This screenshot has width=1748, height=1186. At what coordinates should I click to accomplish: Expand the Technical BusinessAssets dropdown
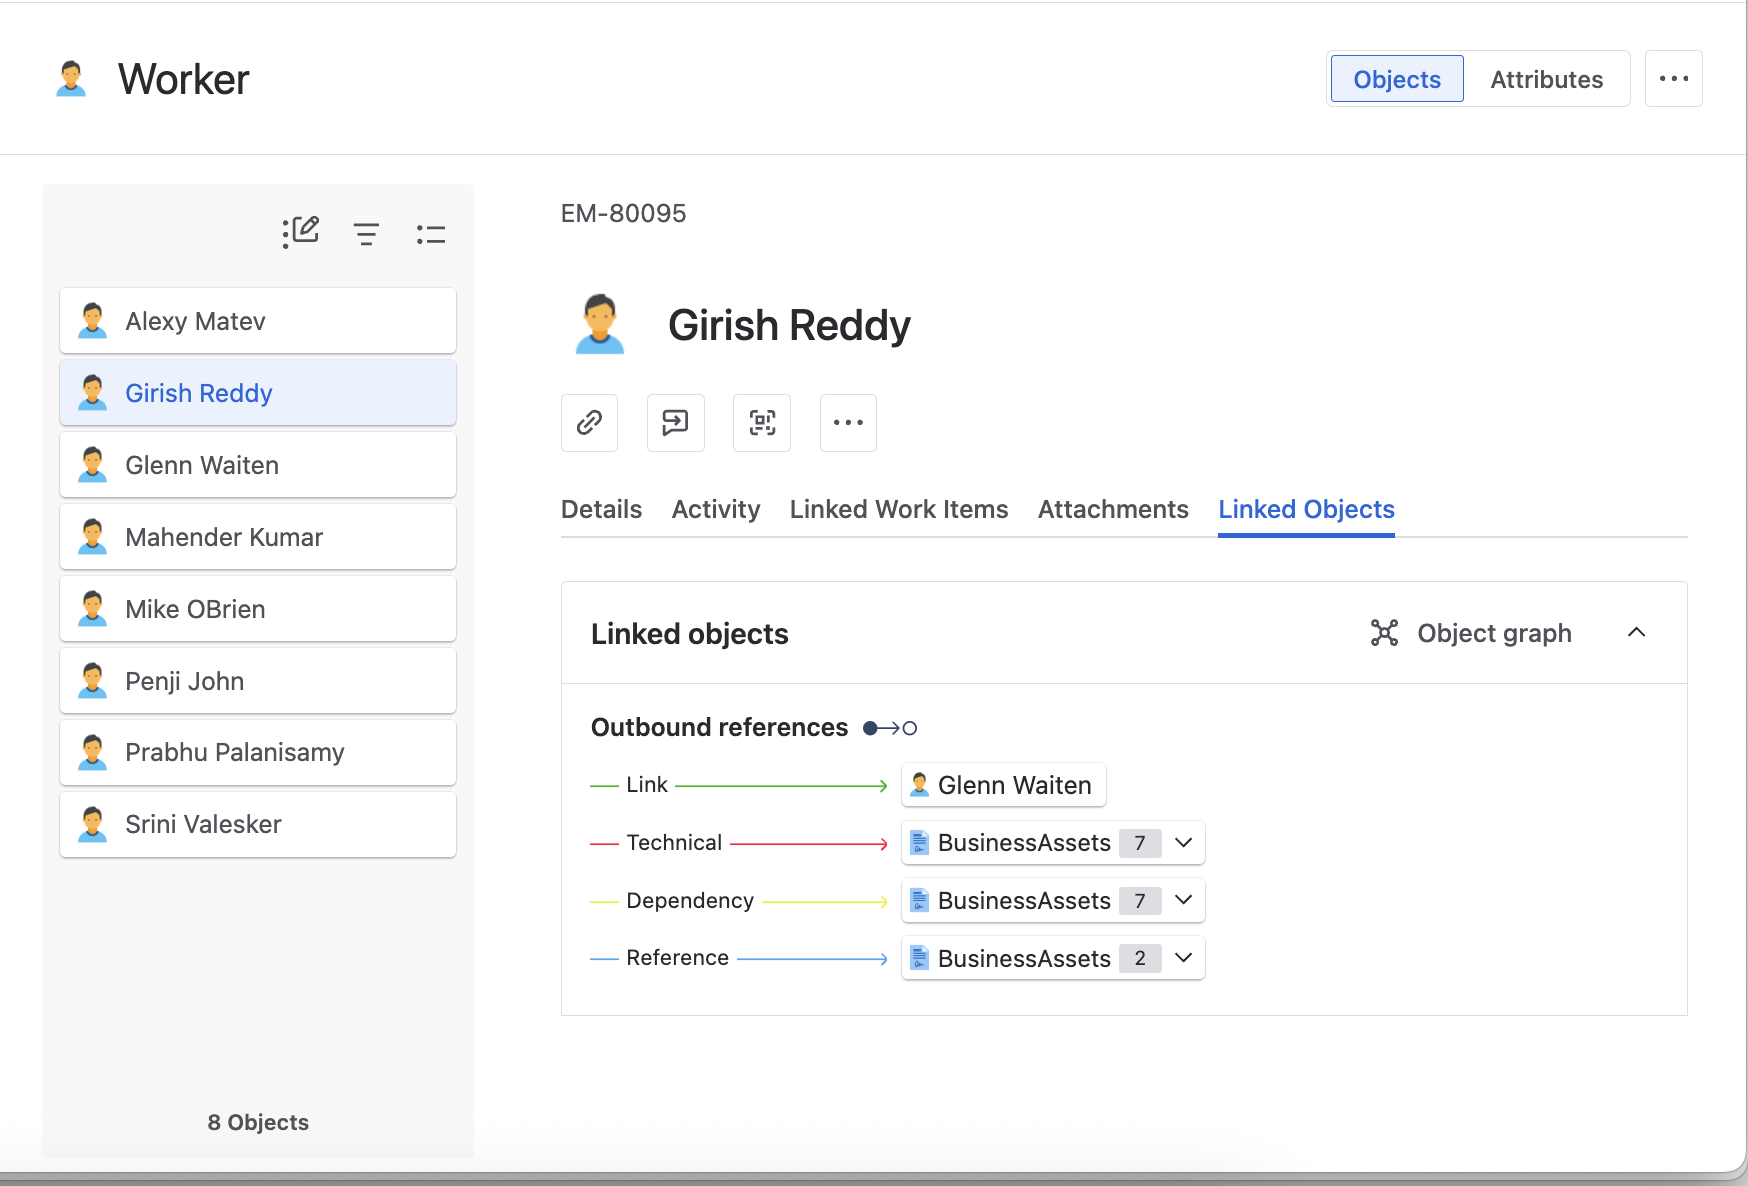tap(1184, 843)
